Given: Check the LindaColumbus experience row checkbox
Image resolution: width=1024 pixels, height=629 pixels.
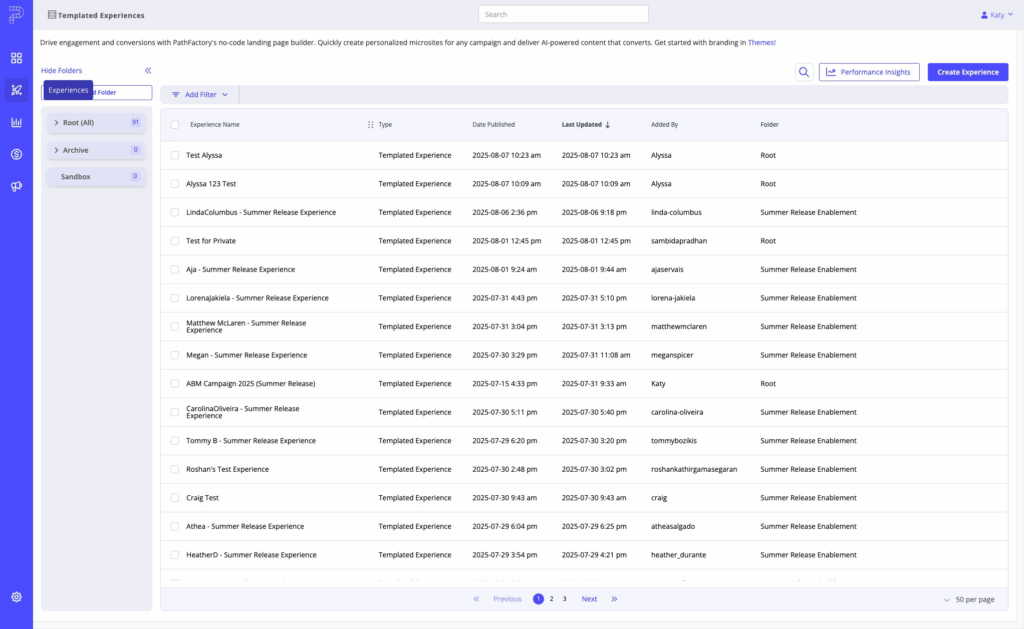Looking at the screenshot, I should tap(174, 212).
